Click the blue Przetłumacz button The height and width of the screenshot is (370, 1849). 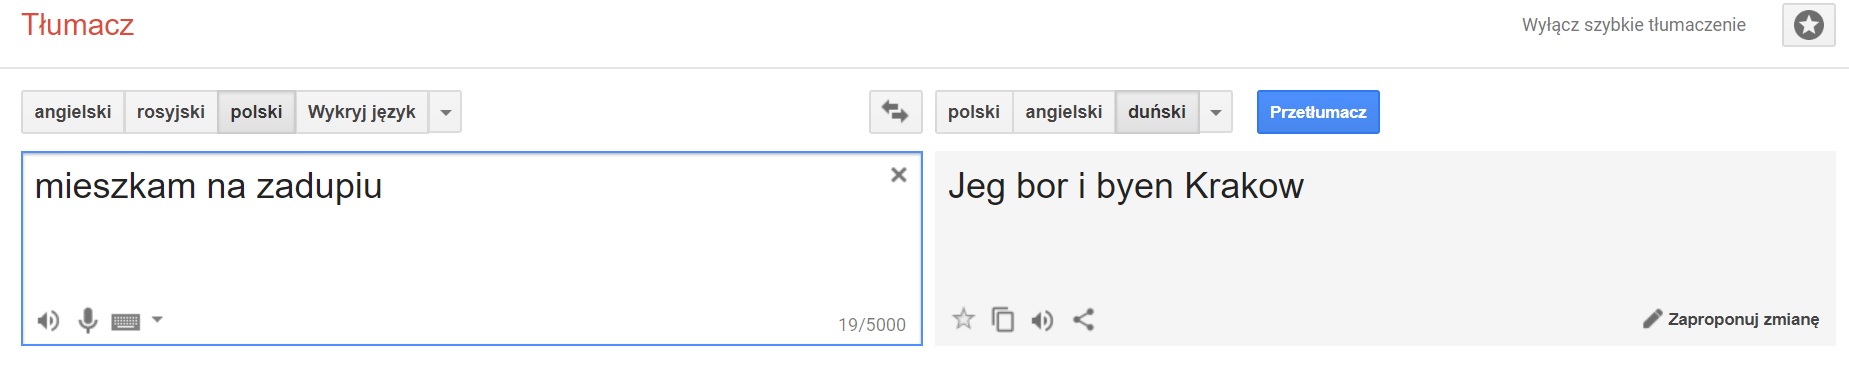click(x=1318, y=112)
